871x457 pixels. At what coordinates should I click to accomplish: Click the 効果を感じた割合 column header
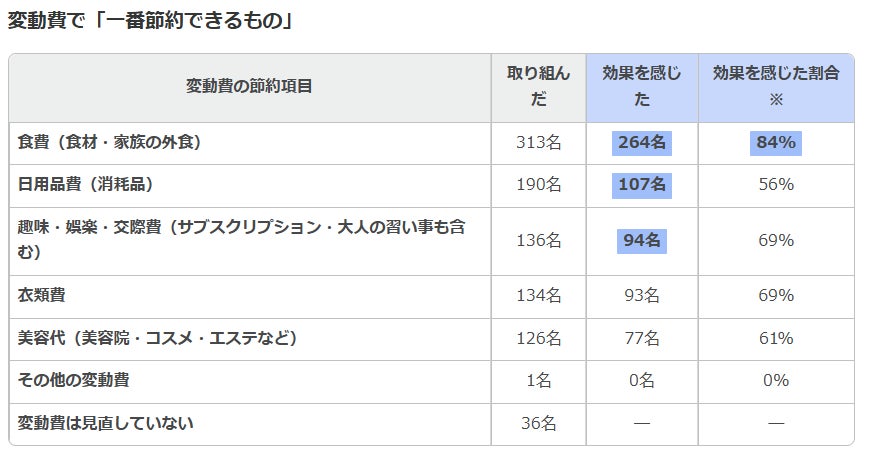click(x=775, y=86)
